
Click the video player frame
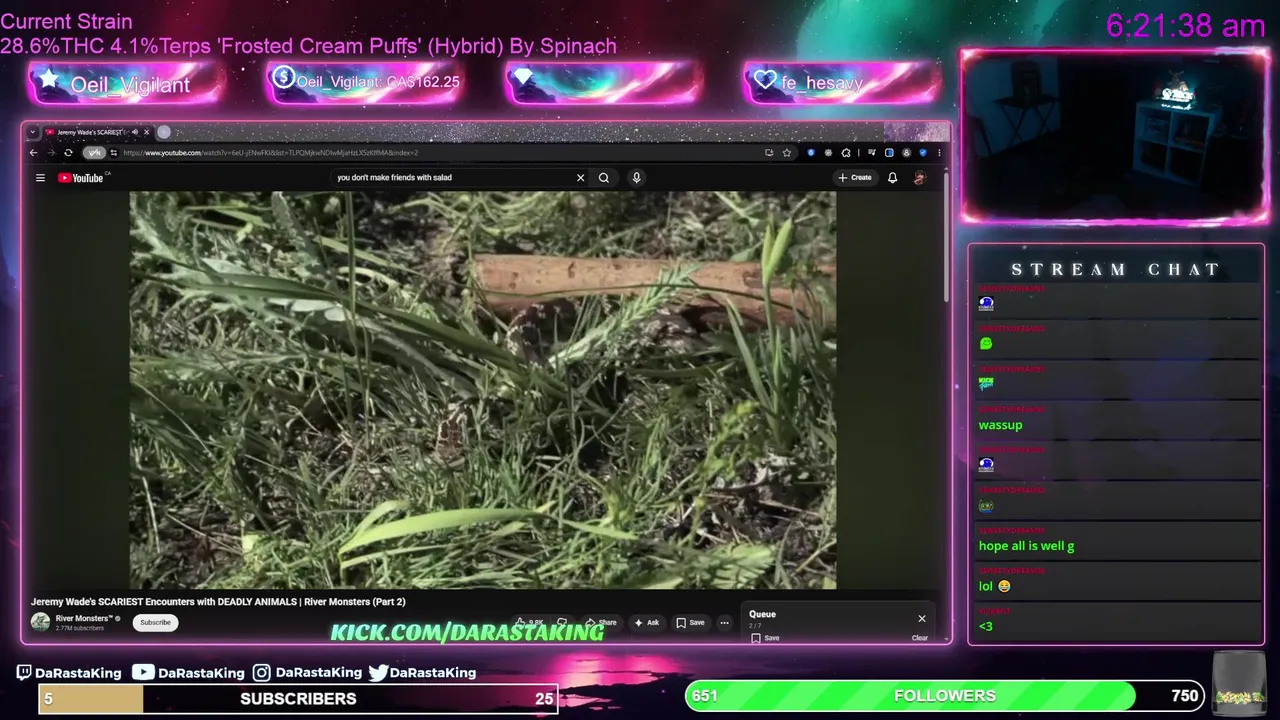pos(483,390)
